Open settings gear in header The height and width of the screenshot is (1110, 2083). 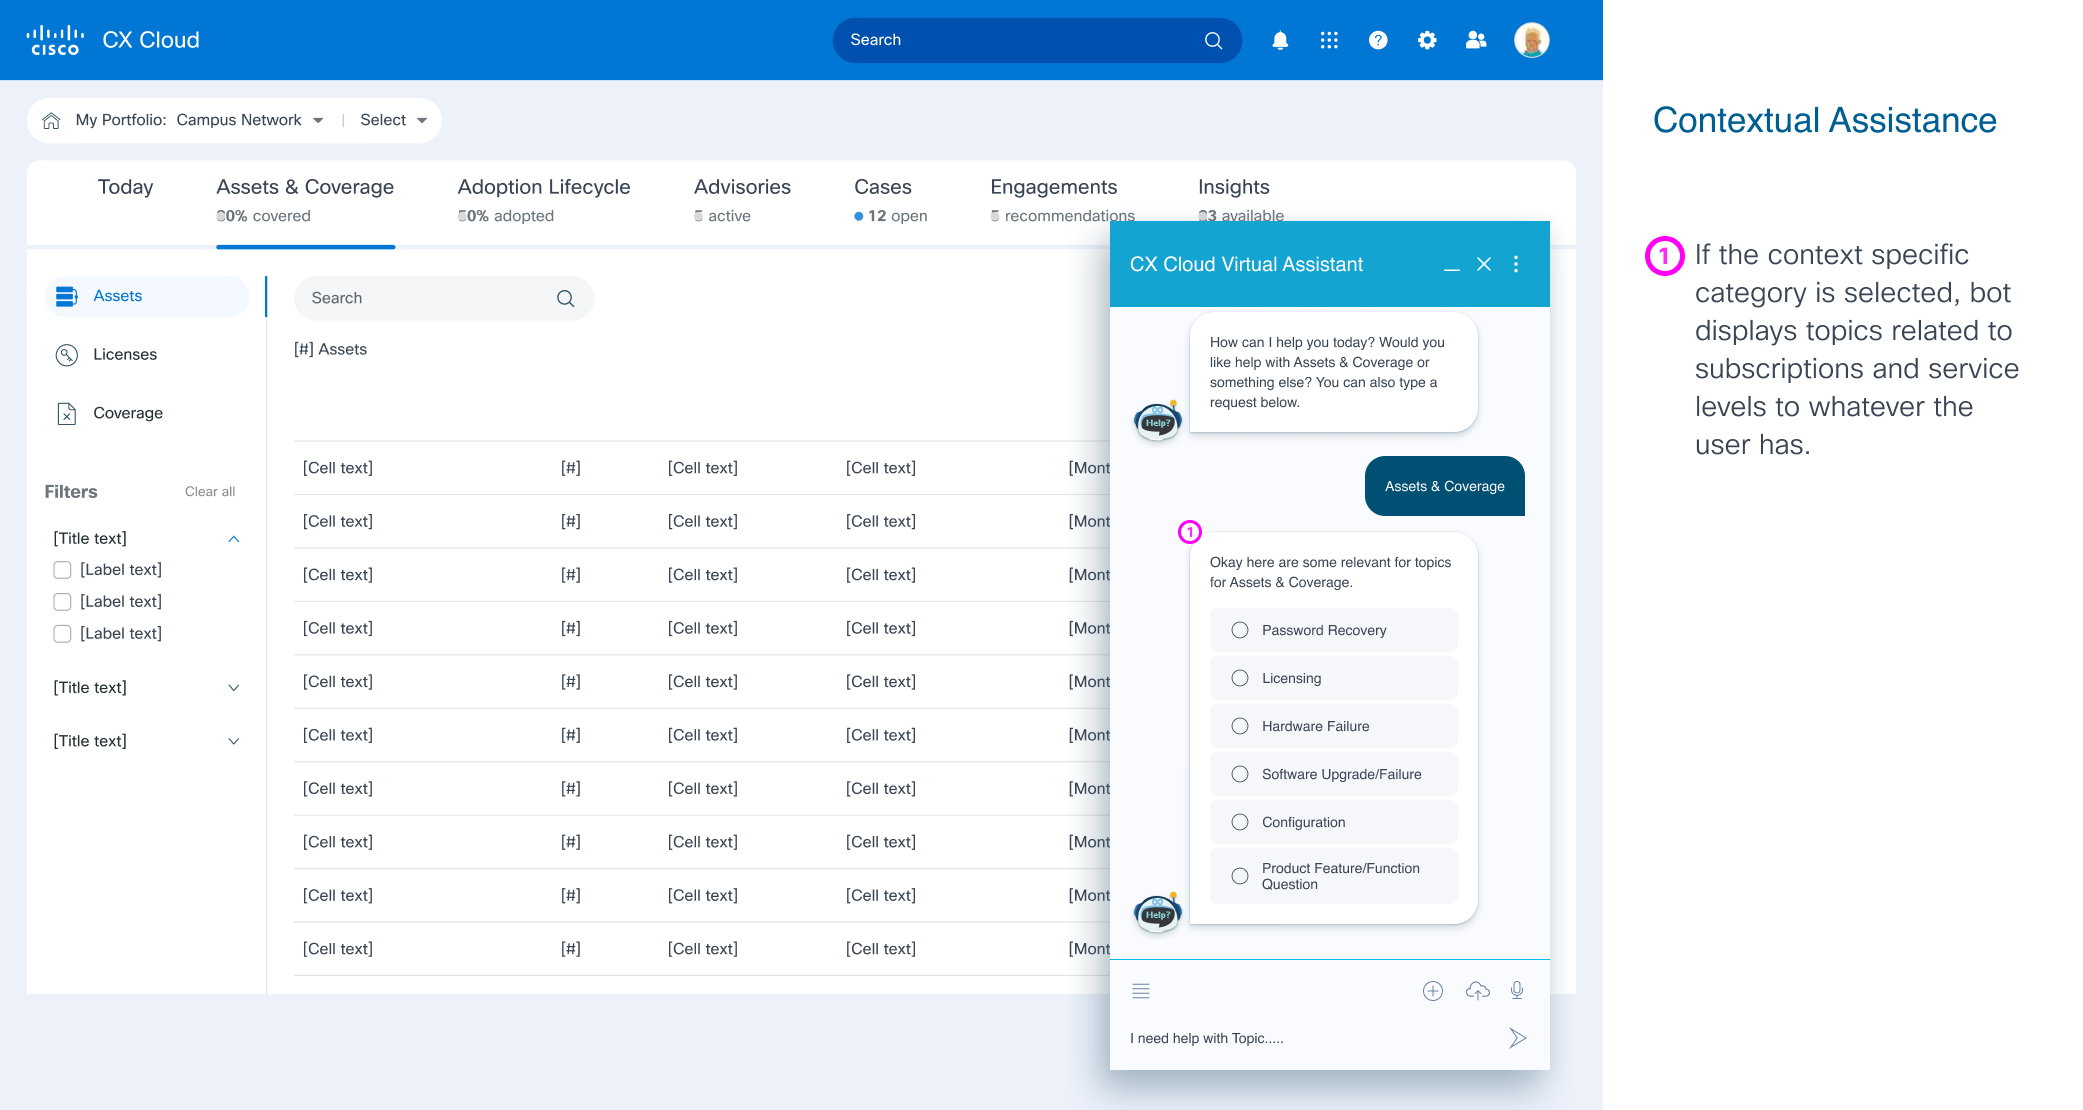pyautogui.click(x=1427, y=40)
